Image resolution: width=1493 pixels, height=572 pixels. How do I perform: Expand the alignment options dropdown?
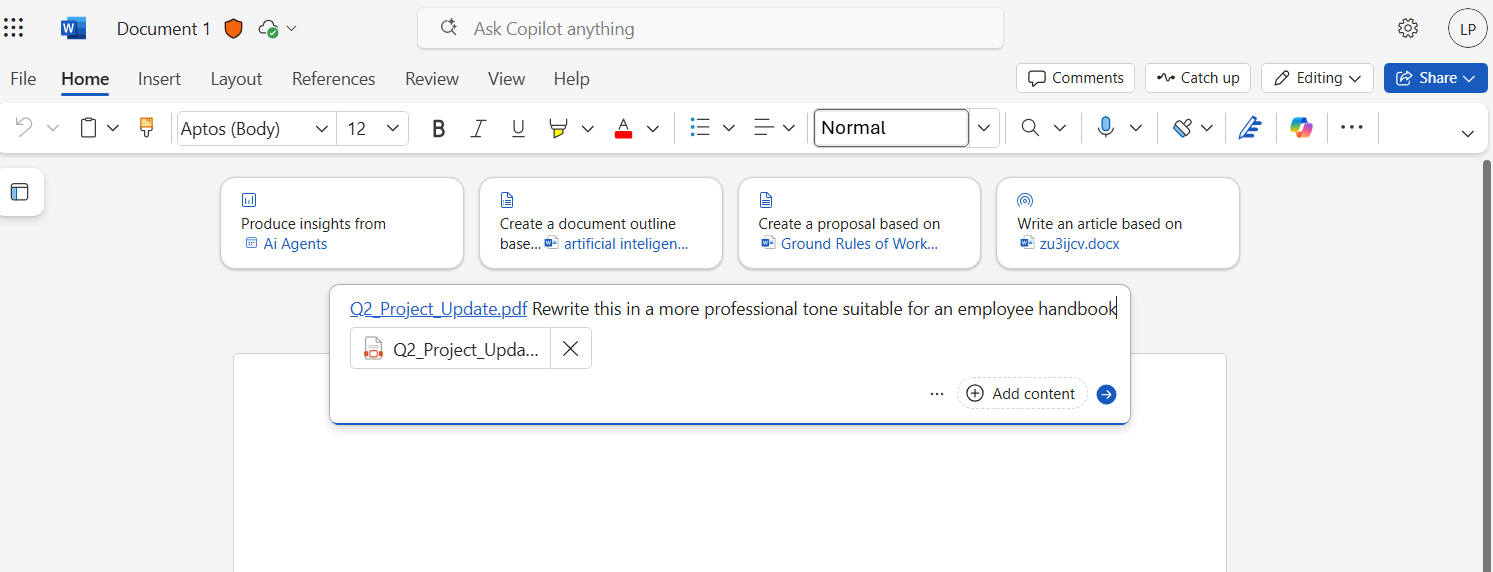pos(789,128)
